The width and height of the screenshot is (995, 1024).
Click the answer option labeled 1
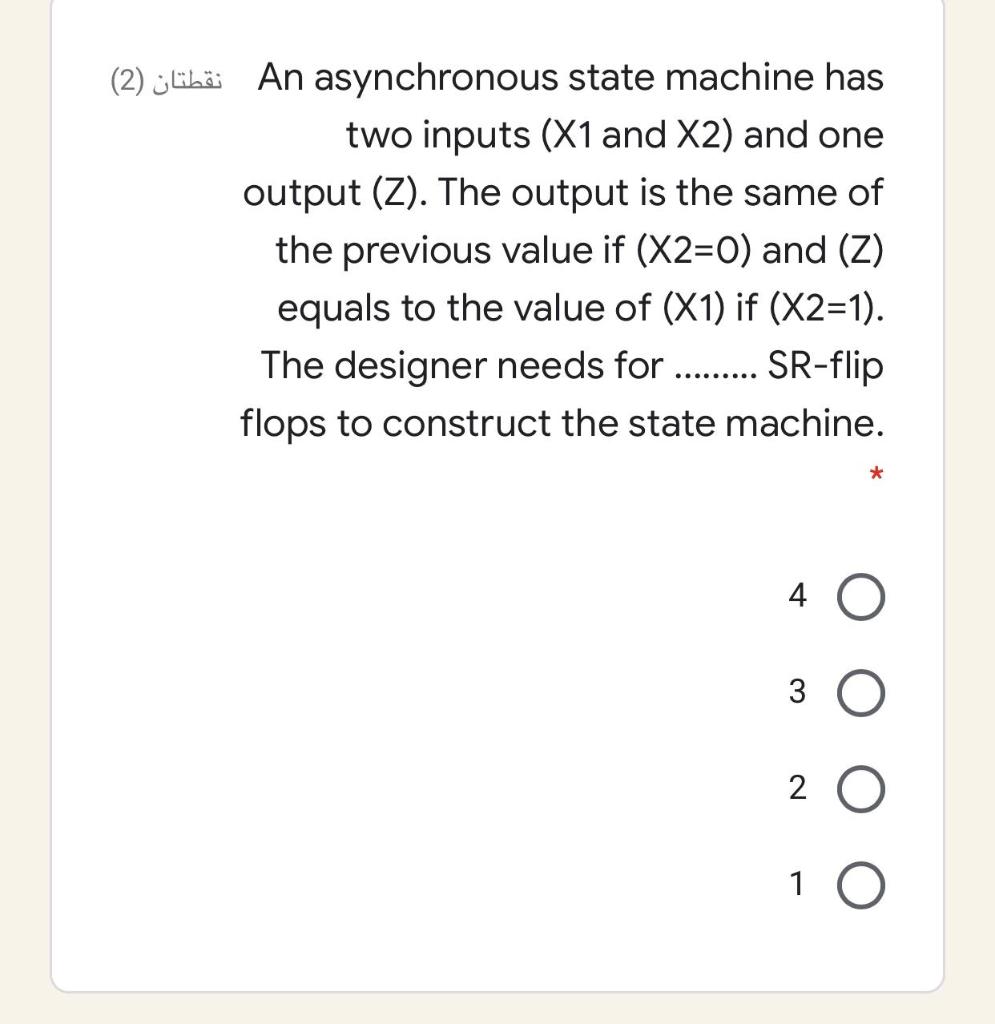coord(796,884)
